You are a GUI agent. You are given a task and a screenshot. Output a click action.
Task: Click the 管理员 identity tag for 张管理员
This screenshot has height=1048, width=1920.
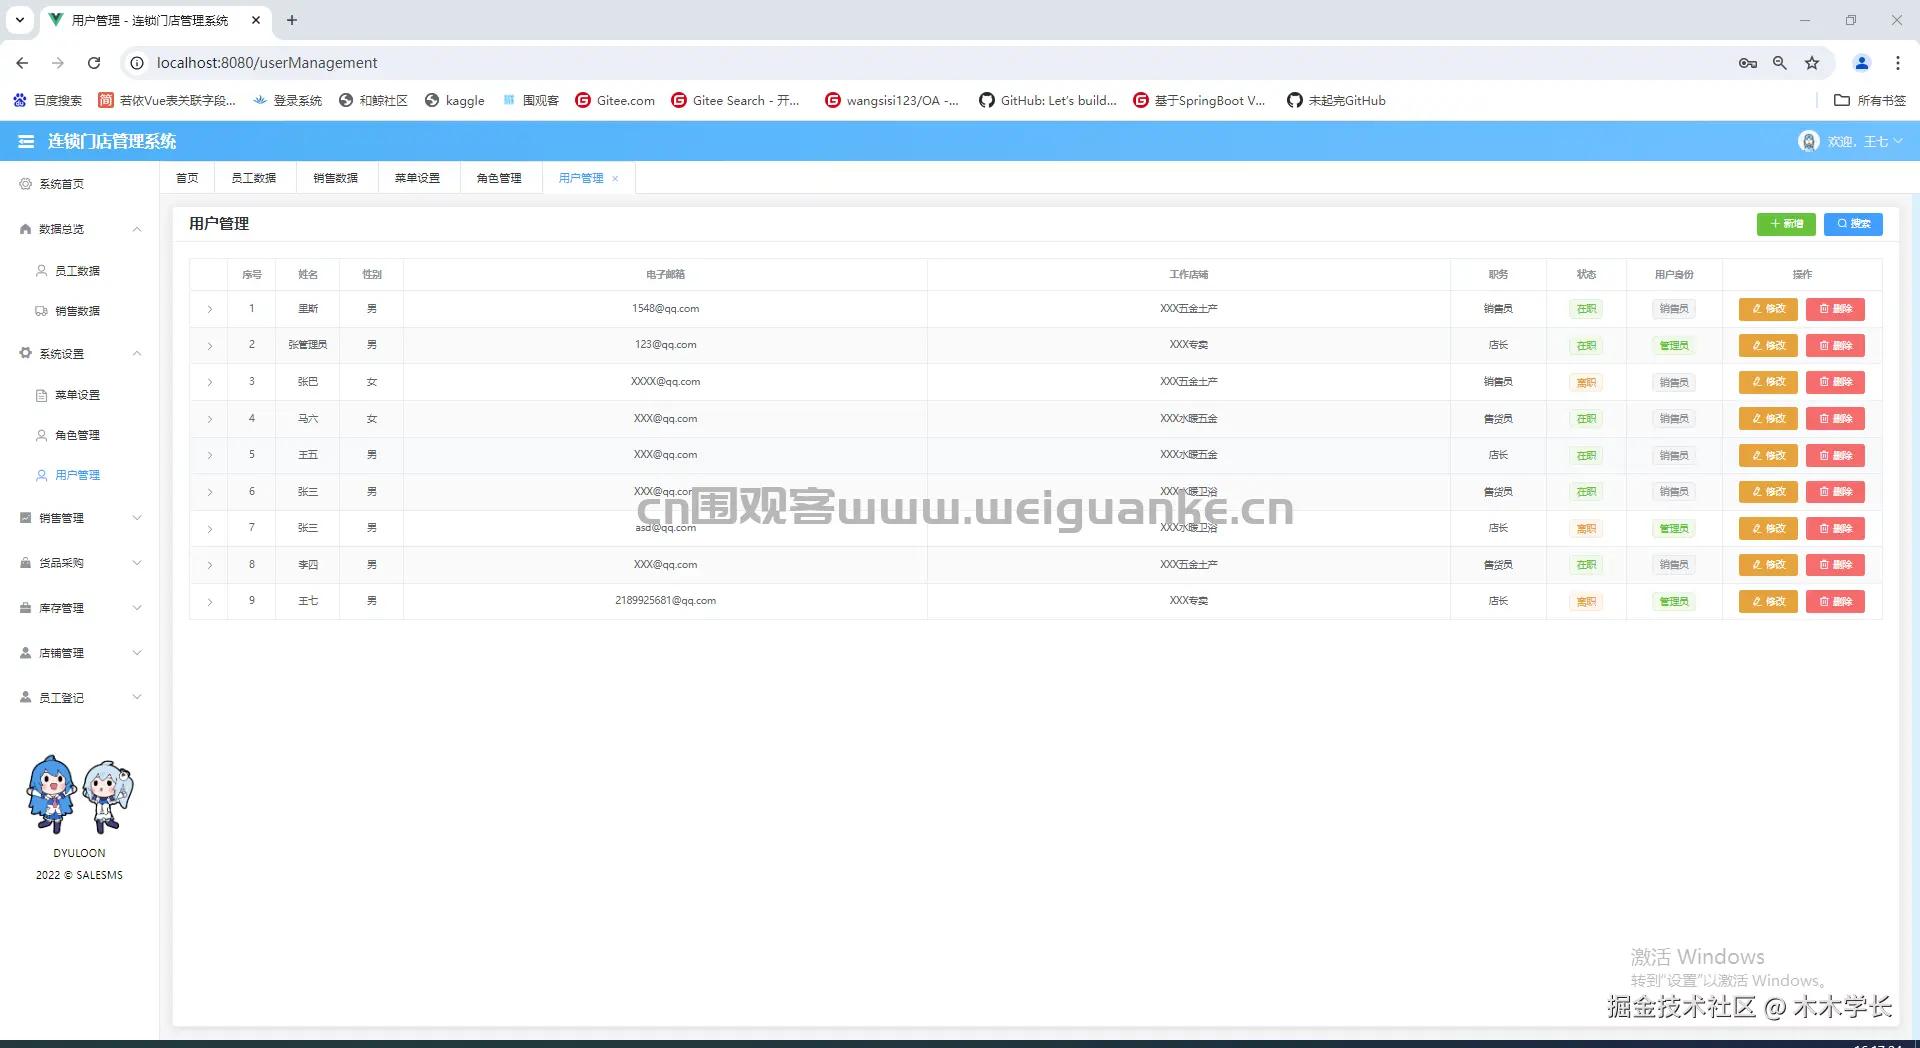pyautogui.click(x=1674, y=346)
